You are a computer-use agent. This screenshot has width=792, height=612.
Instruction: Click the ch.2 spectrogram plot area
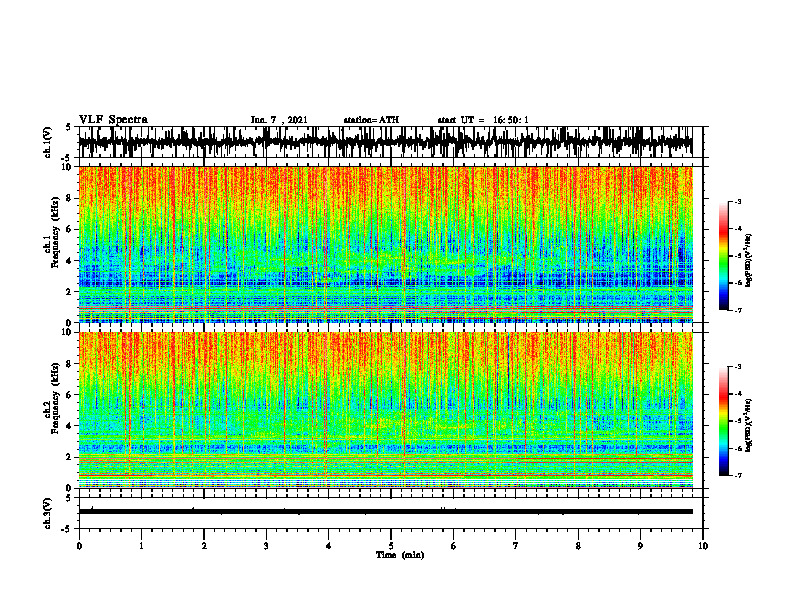(385, 410)
